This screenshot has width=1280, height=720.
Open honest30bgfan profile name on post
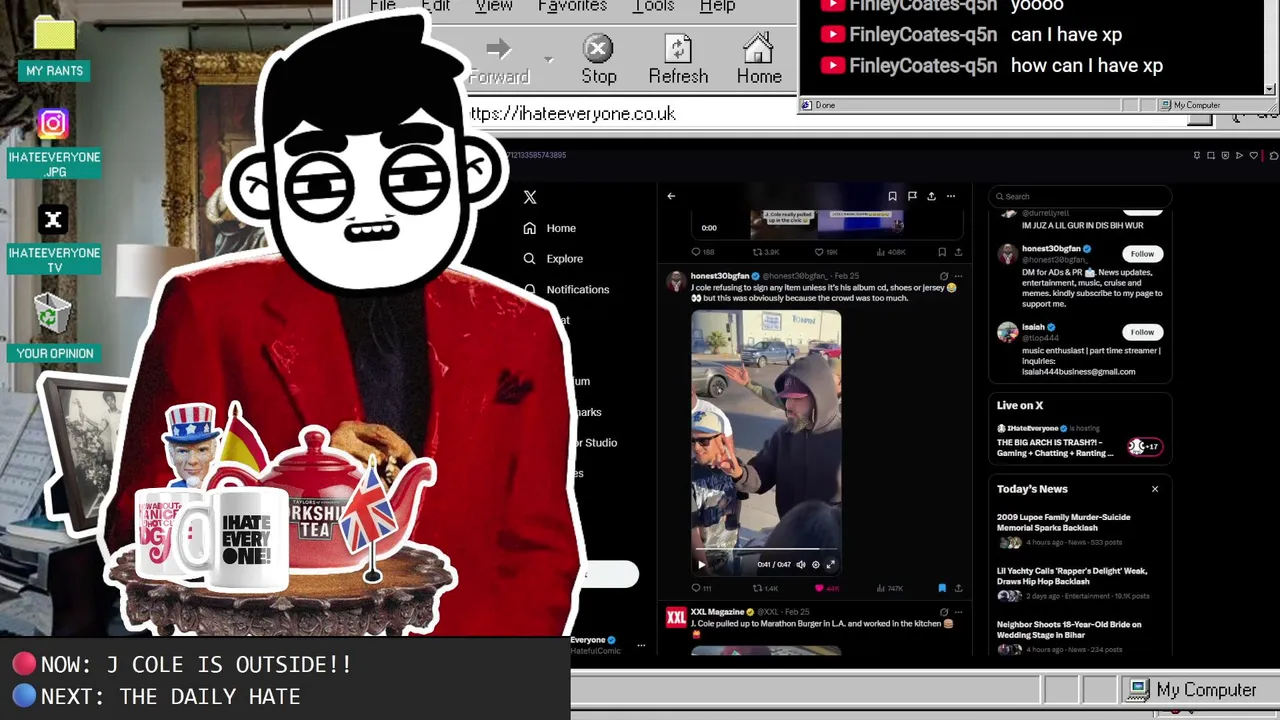pyautogui.click(x=719, y=276)
